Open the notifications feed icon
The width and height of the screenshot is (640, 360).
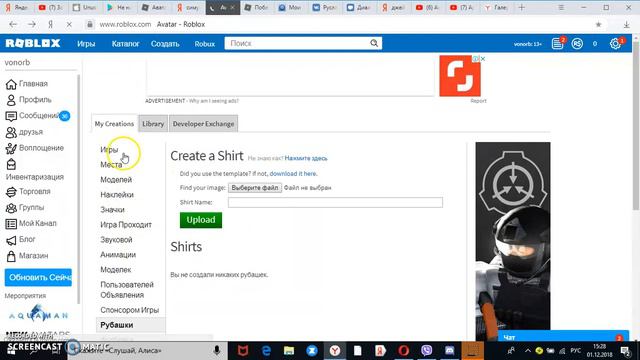click(557, 44)
